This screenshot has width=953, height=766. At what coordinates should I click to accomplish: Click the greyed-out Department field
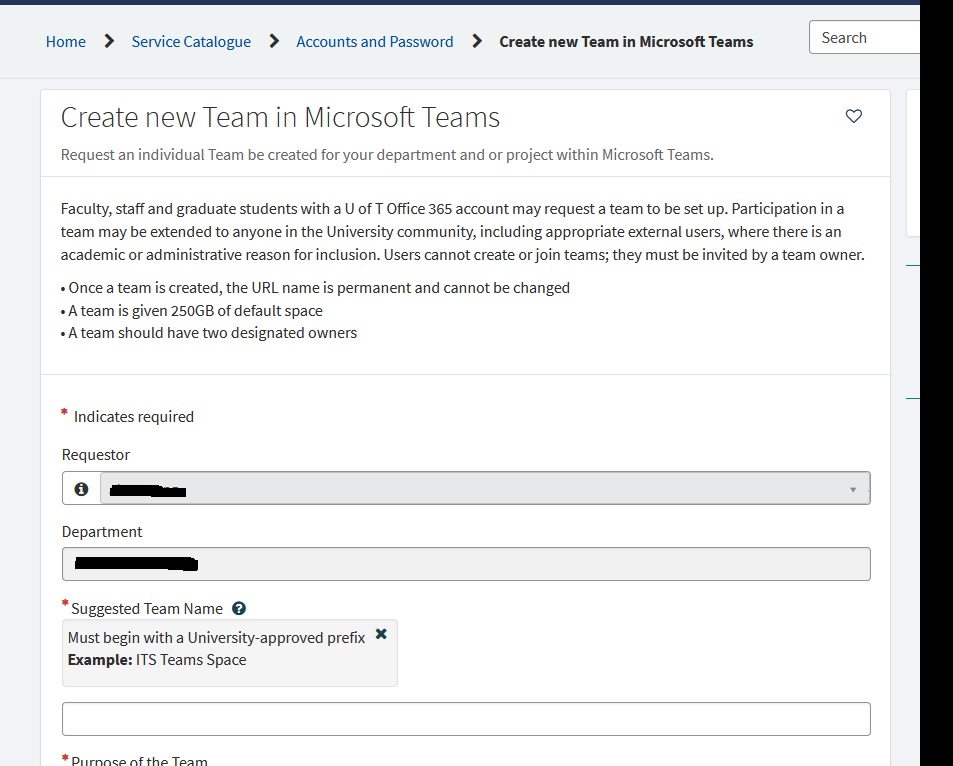pyautogui.click(x=466, y=564)
